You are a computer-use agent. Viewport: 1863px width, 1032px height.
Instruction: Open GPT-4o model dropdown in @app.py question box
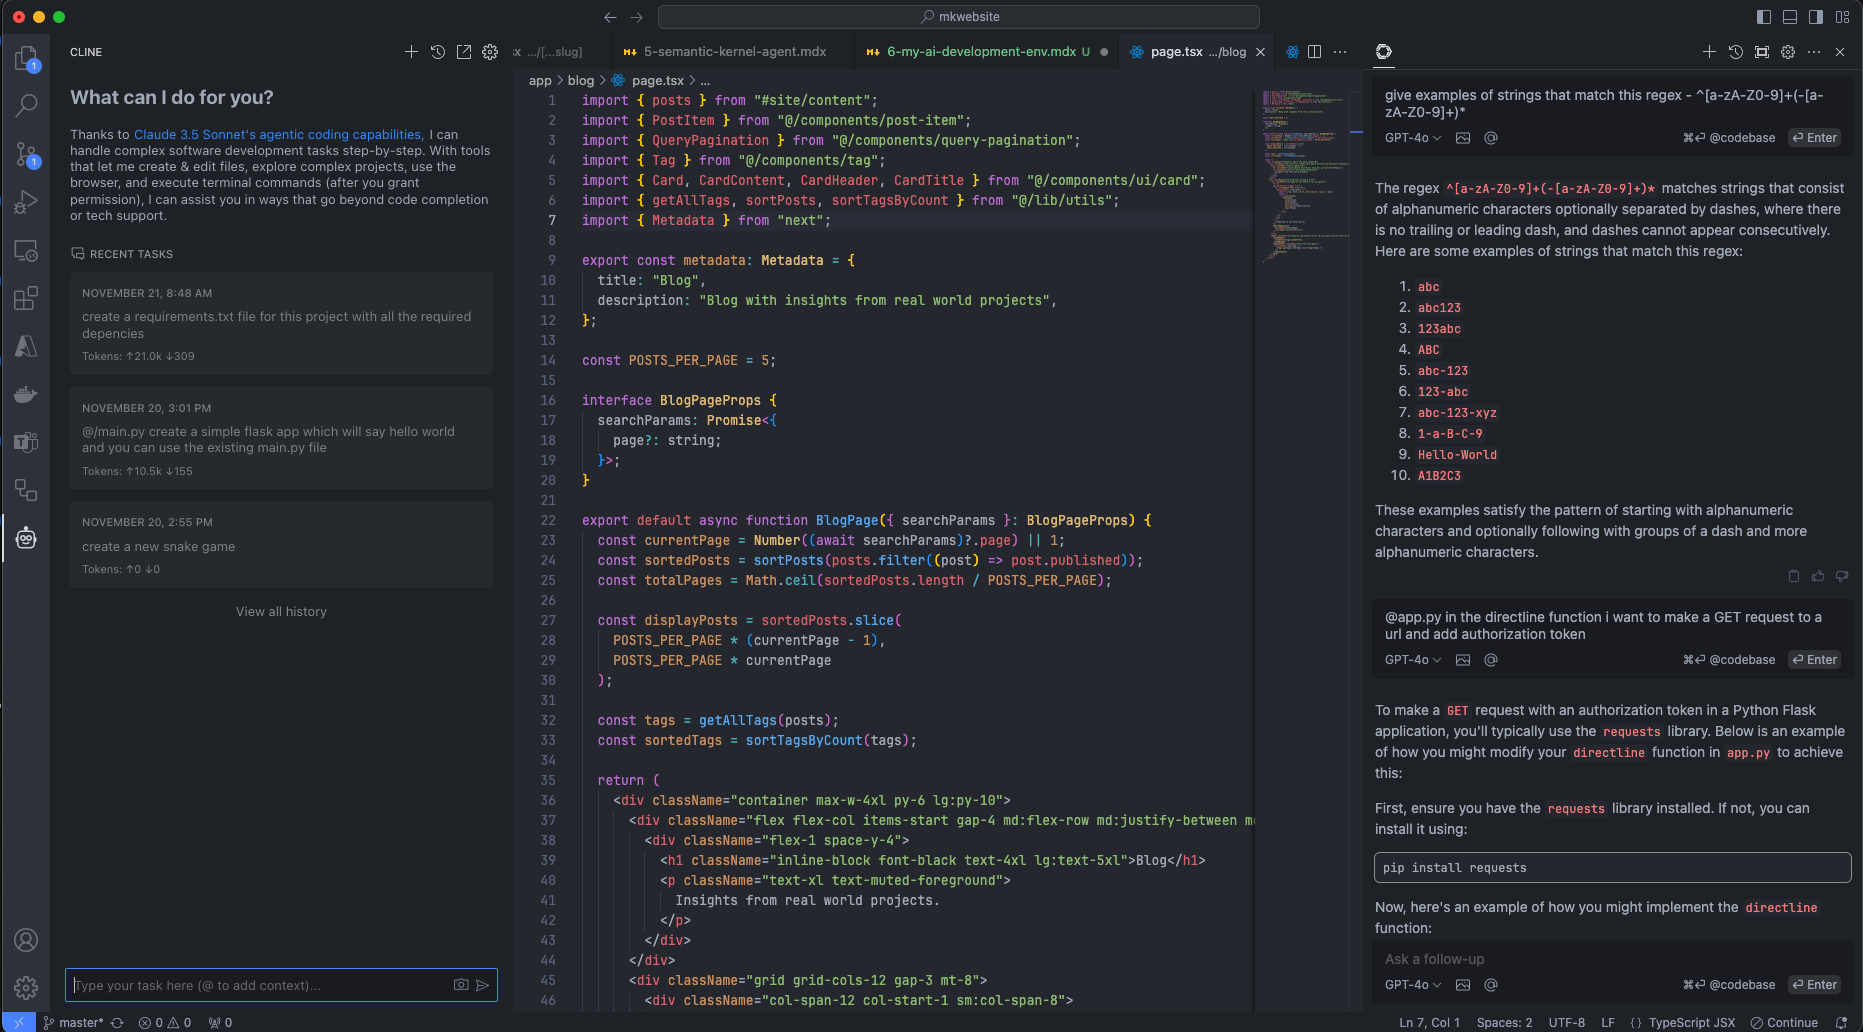coord(1413,660)
